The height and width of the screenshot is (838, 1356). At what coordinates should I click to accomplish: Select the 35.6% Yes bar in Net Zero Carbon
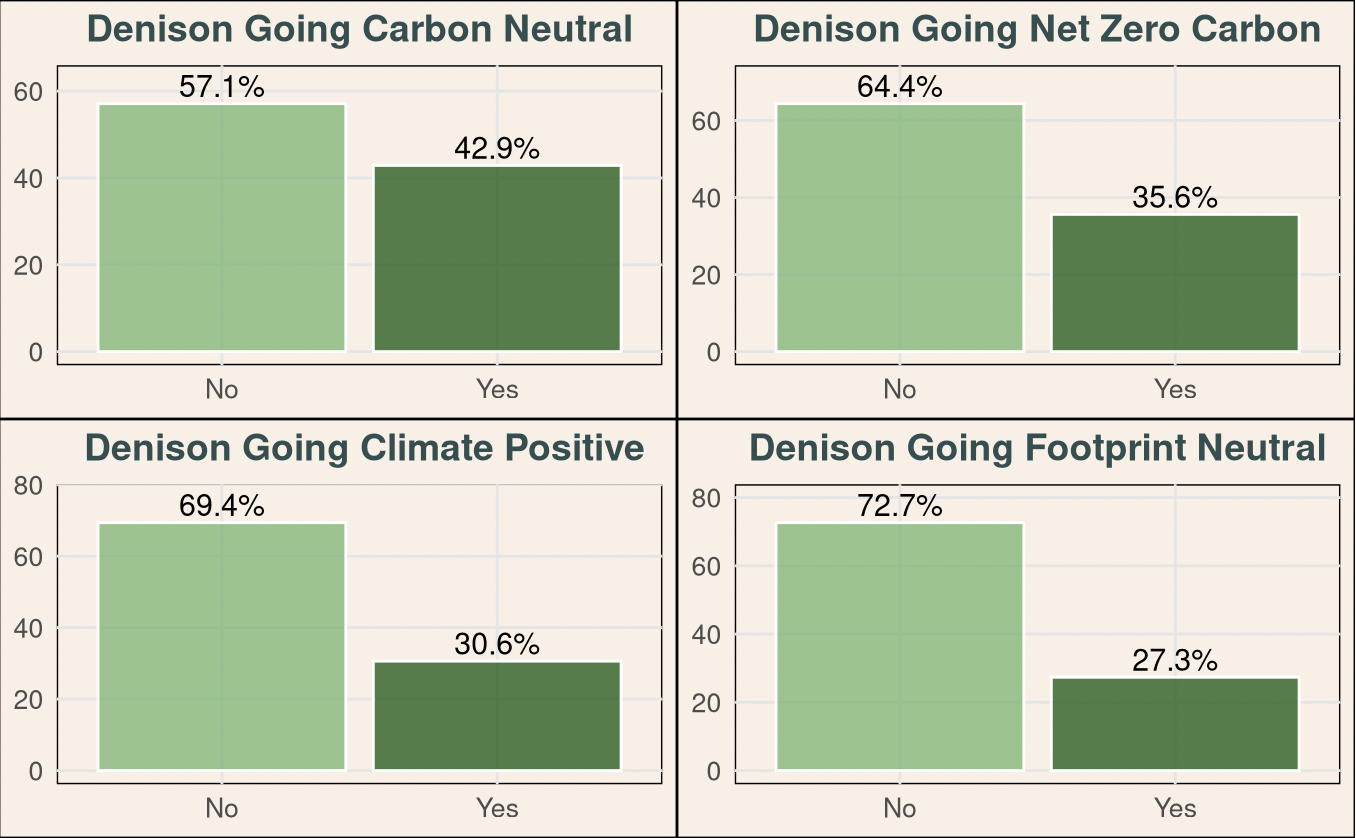click(x=1175, y=283)
